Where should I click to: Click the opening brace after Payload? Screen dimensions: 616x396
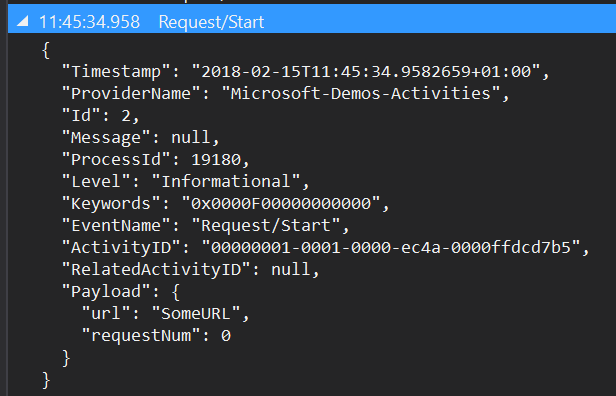click(176, 292)
